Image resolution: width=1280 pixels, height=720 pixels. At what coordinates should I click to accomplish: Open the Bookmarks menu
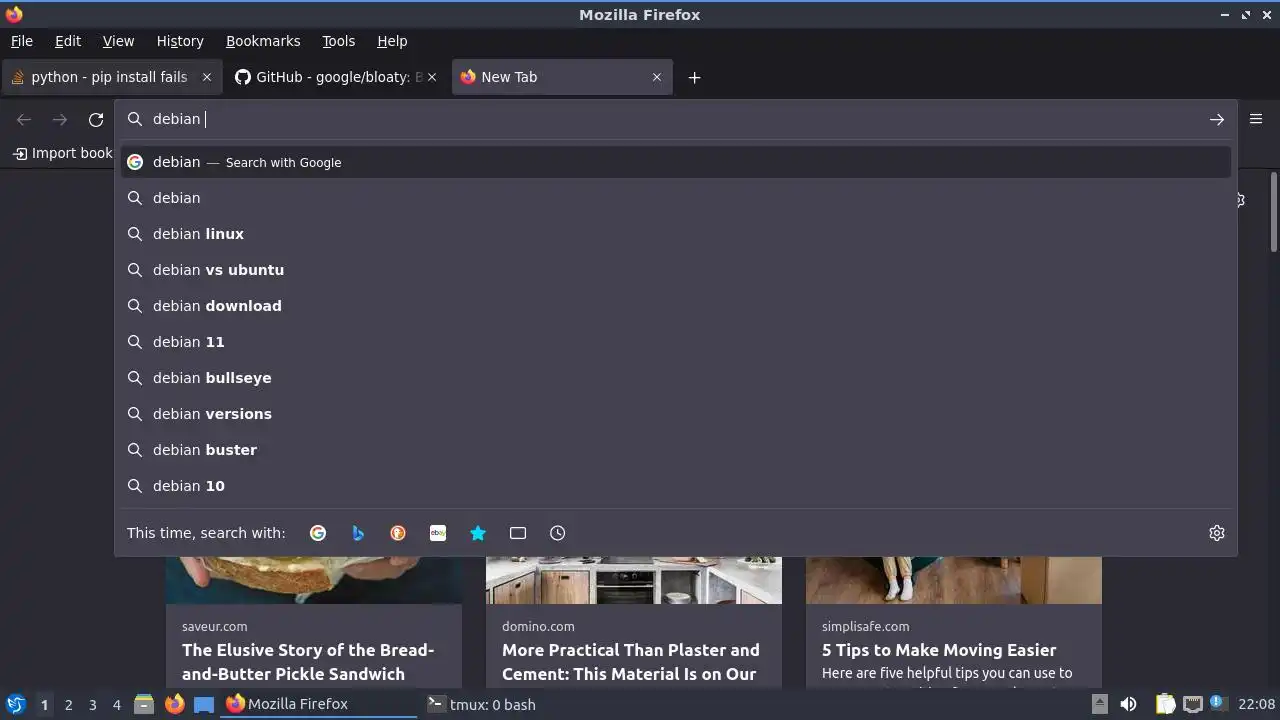(263, 41)
